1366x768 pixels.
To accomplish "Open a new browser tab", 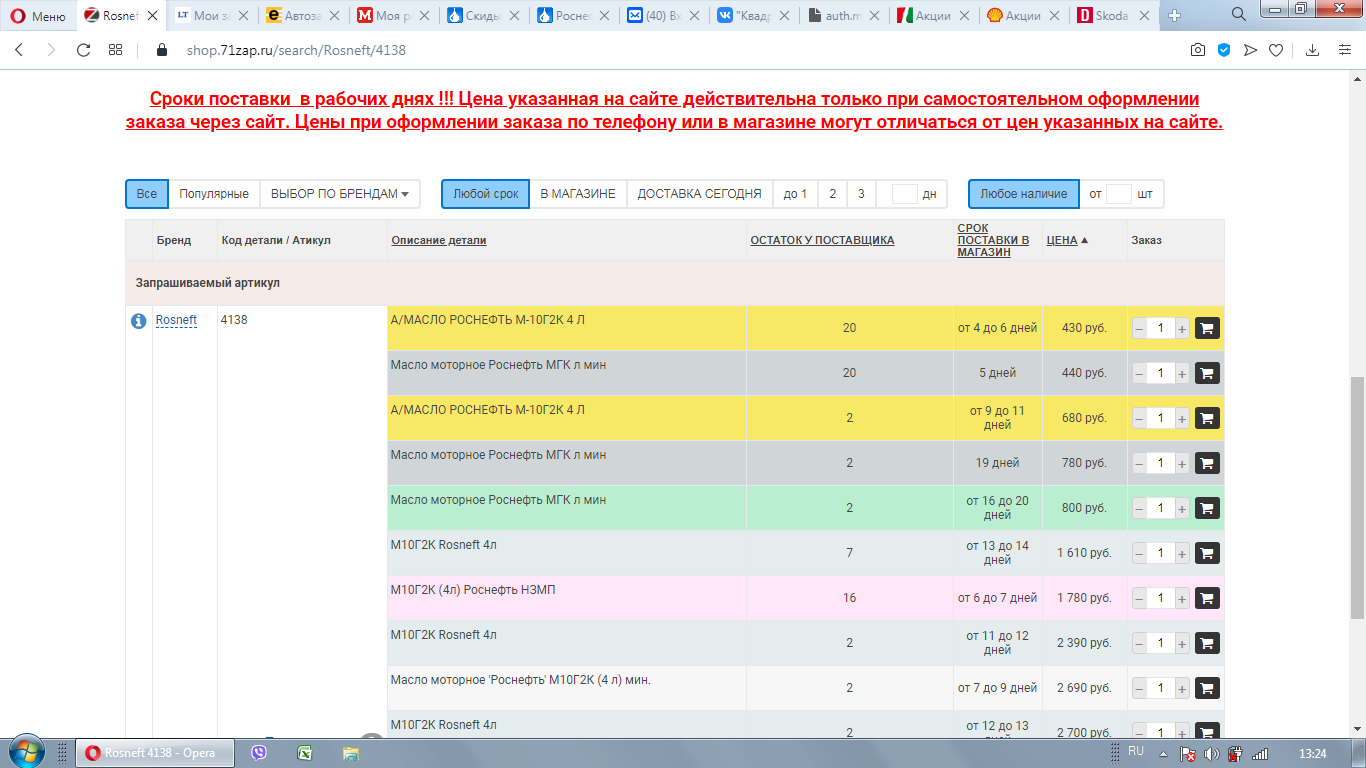I will 1175,15.
